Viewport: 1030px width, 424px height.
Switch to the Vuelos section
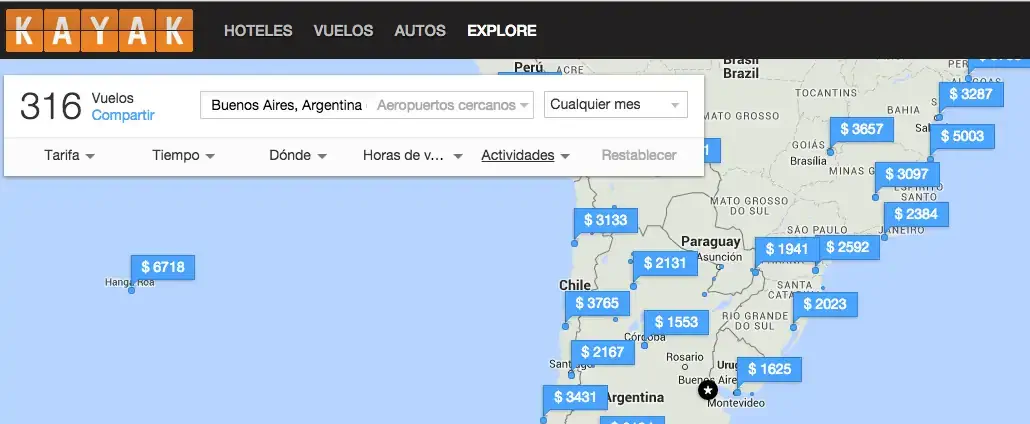point(343,31)
